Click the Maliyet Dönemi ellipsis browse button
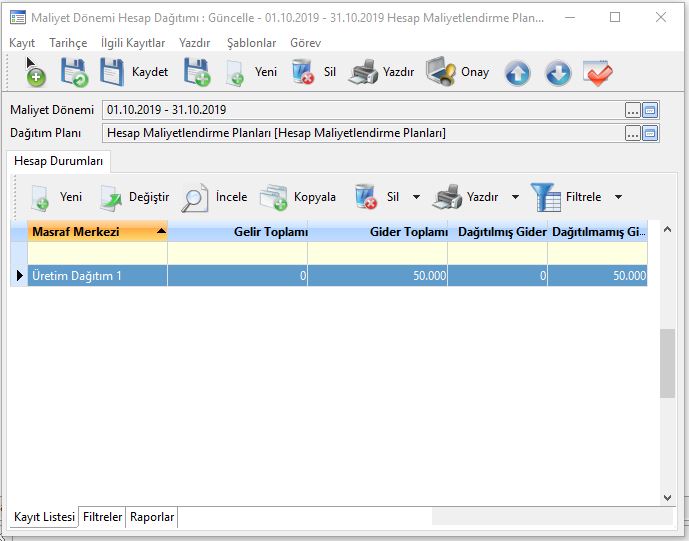Screen dimensions: 689x541 [x=632, y=110]
